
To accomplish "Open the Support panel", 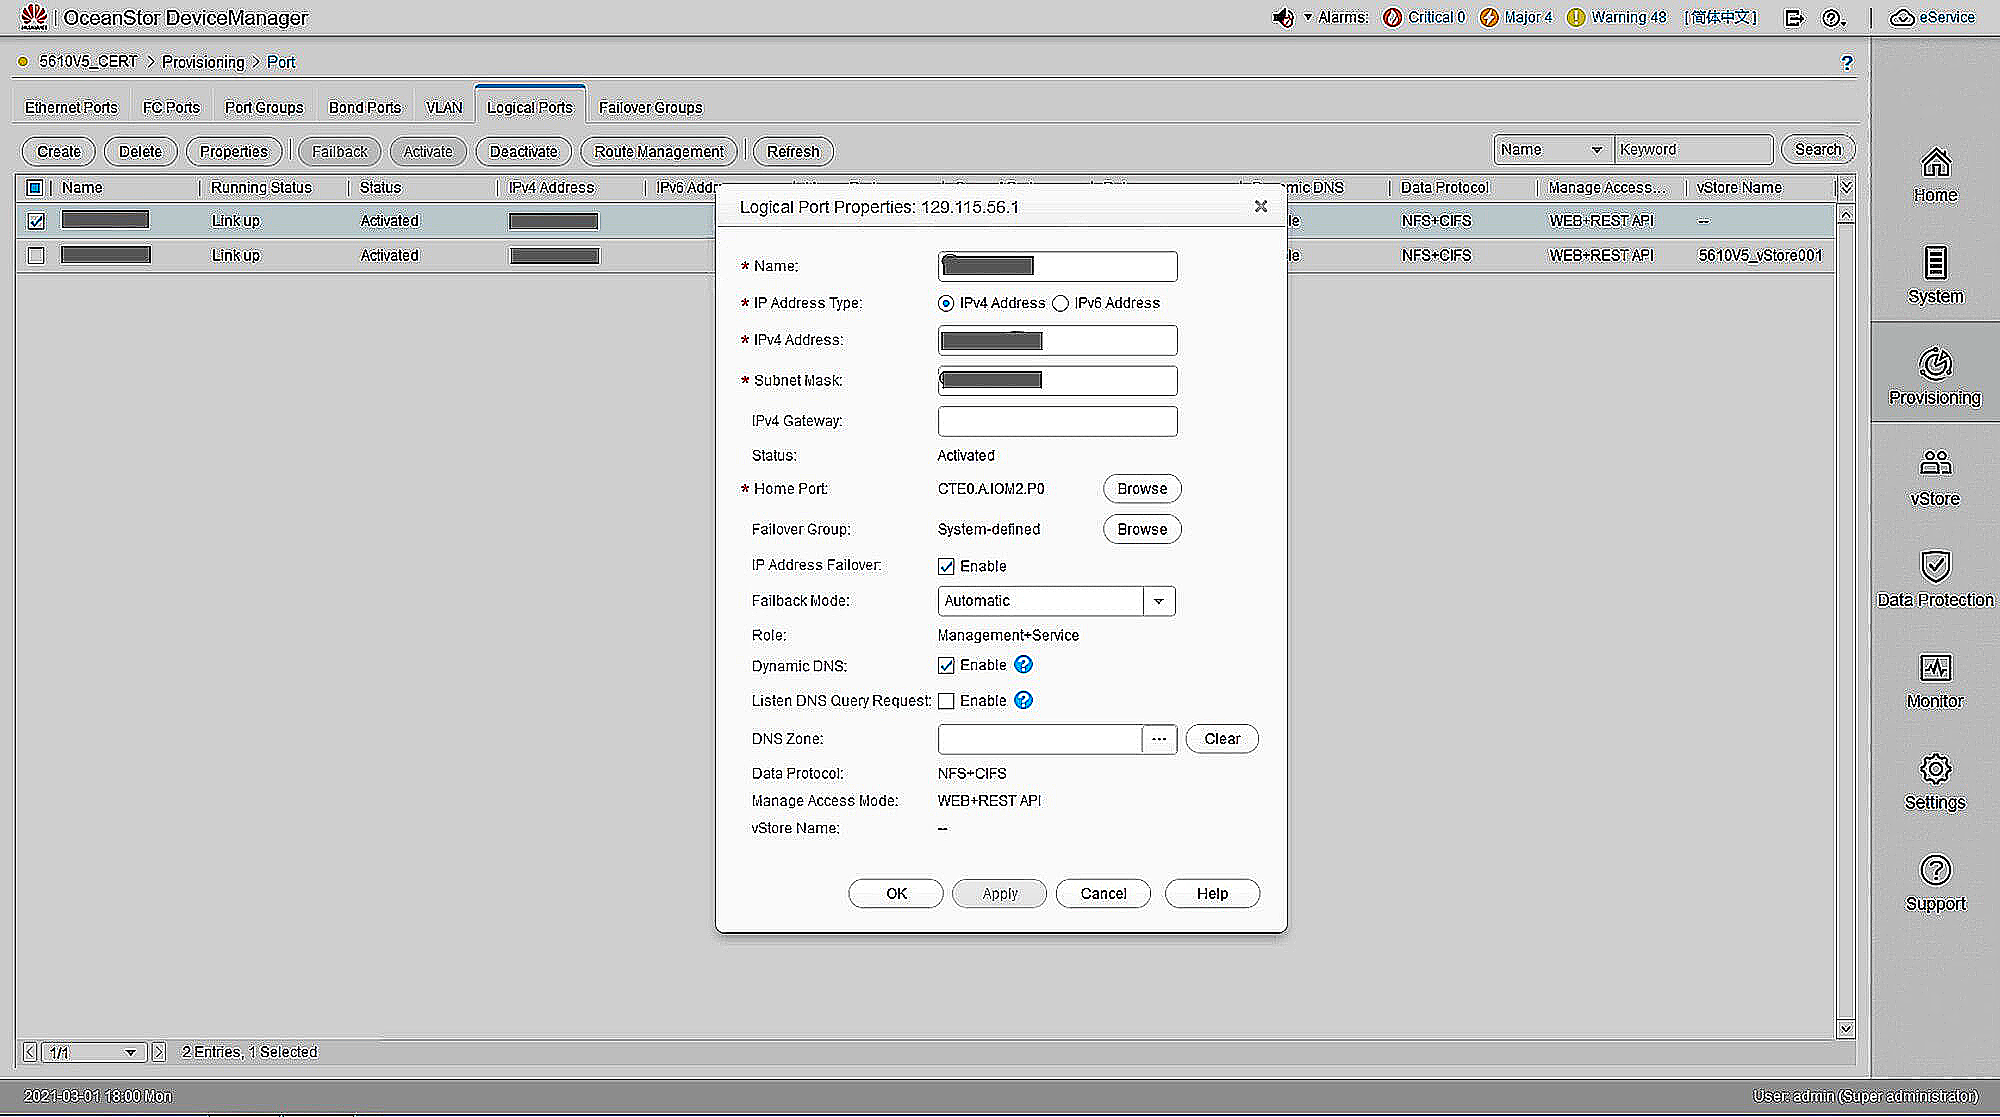I will point(1934,884).
